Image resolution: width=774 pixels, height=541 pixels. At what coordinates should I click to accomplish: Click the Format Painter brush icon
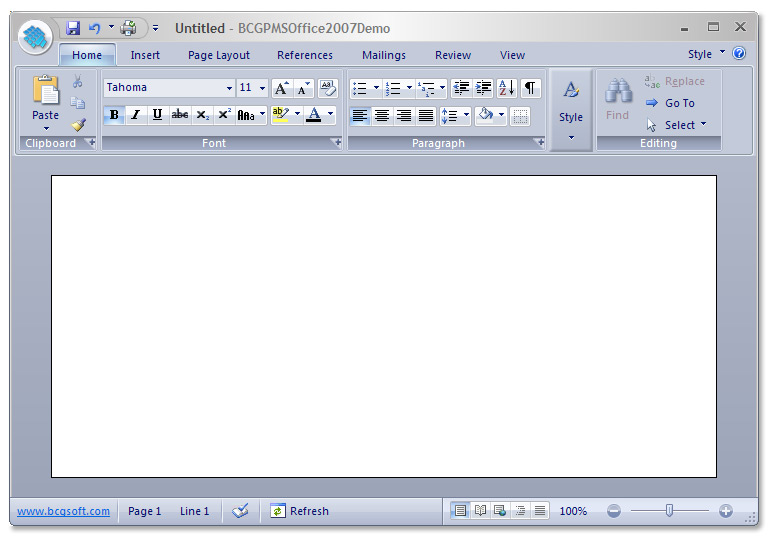tap(78, 125)
